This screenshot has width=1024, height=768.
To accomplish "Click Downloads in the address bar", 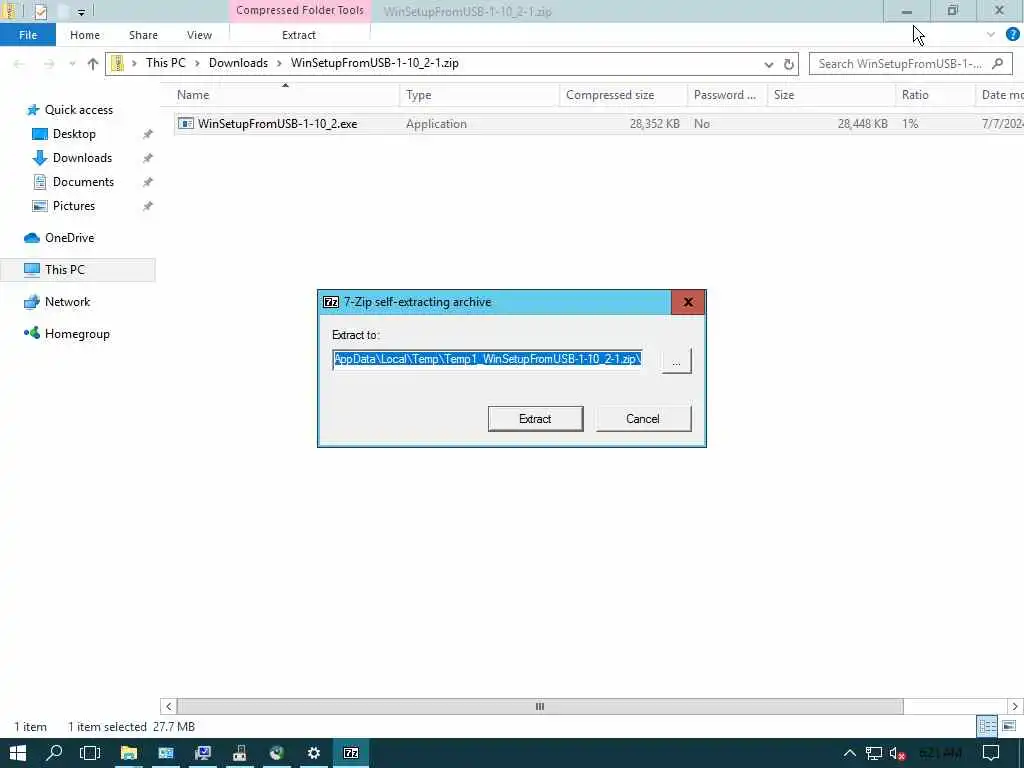I will coord(238,63).
